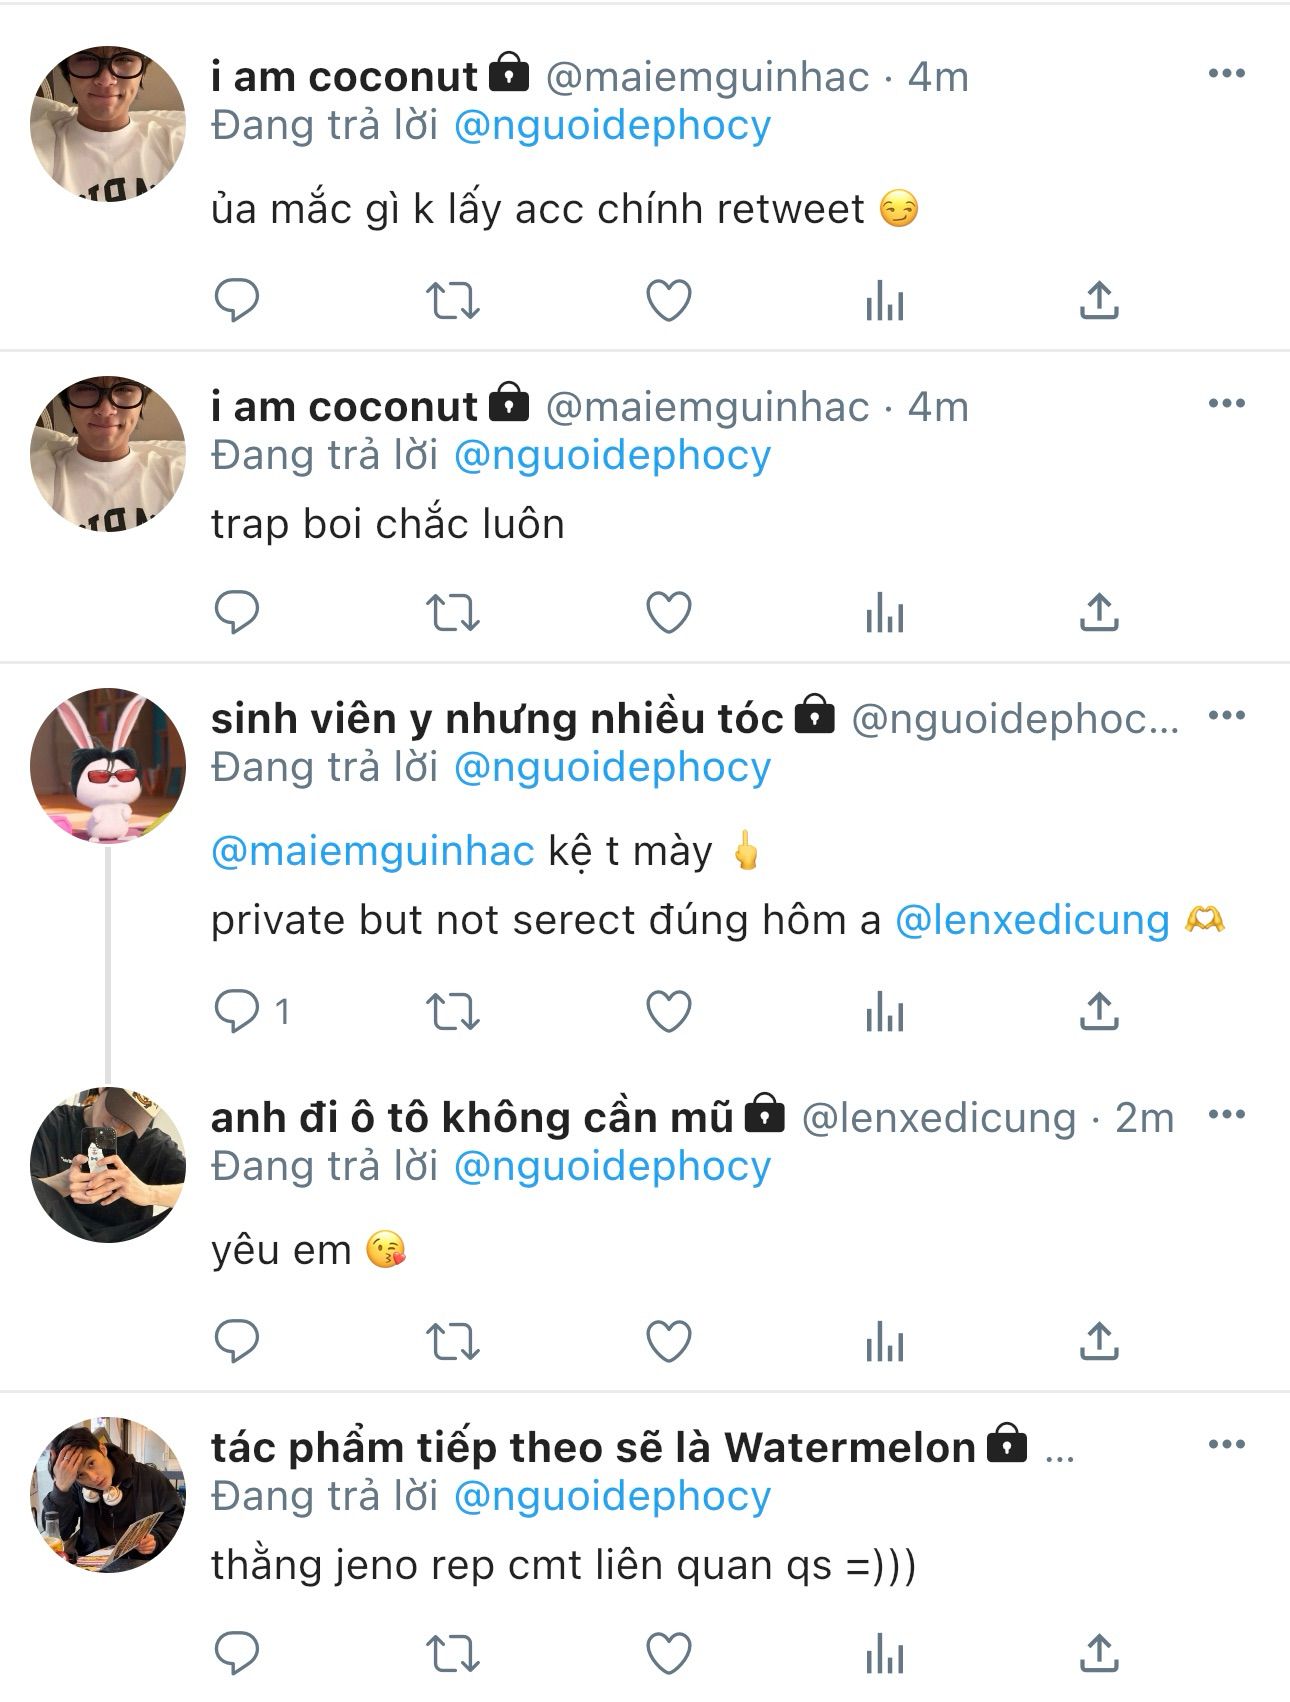Open 'anh đi ô tô không cần mũ' profile name
Viewport: 1290px width, 1702px height.
click(472, 1118)
